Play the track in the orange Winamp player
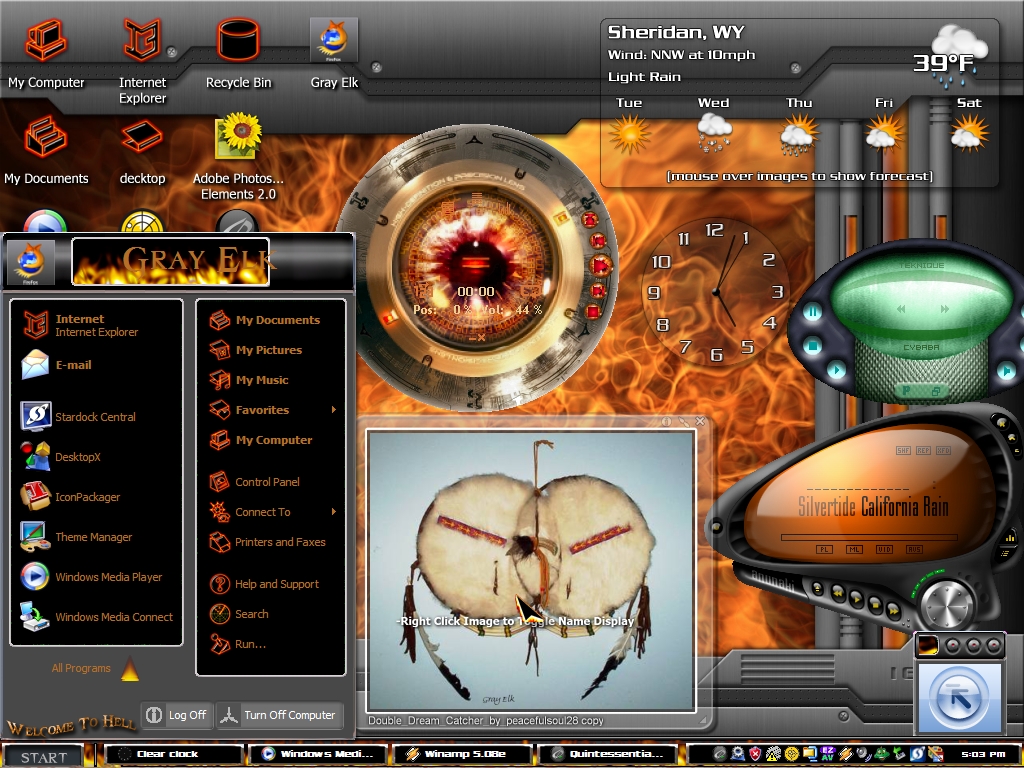The image size is (1024, 768). [x=856, y=598]
